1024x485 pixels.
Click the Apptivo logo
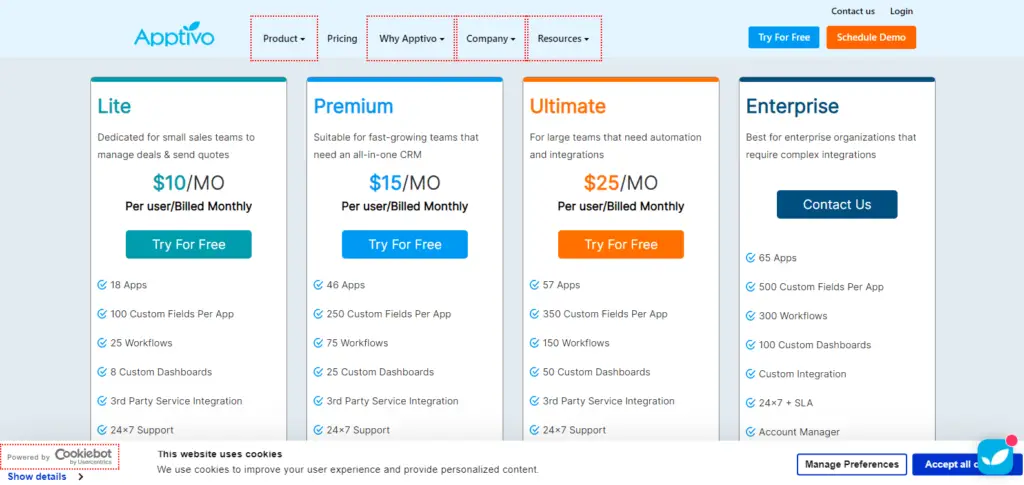tap(174, 37)
